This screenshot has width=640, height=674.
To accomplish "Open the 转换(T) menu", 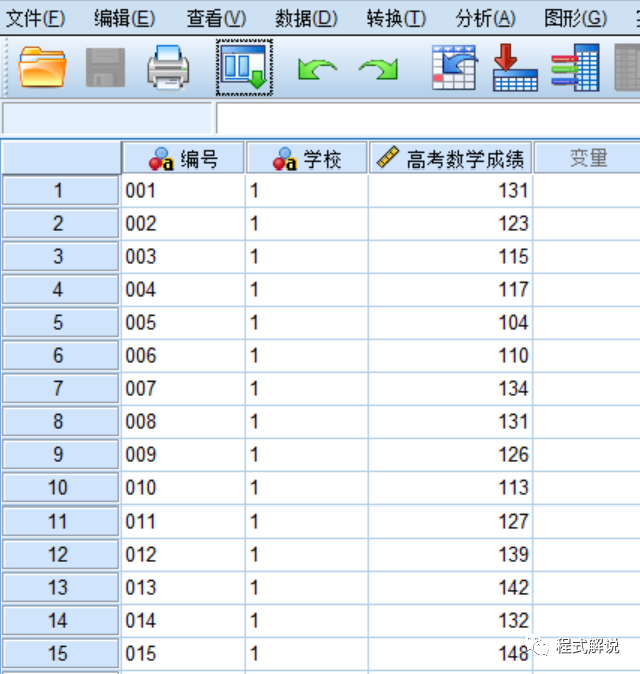I will coord(396,18).
